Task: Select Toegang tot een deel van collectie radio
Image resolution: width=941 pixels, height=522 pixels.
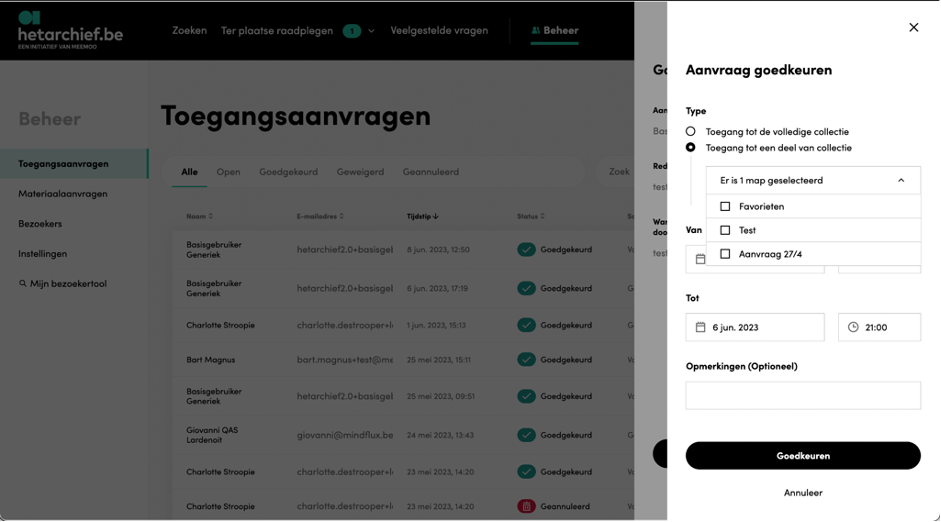Action: [x=691, y=148]
